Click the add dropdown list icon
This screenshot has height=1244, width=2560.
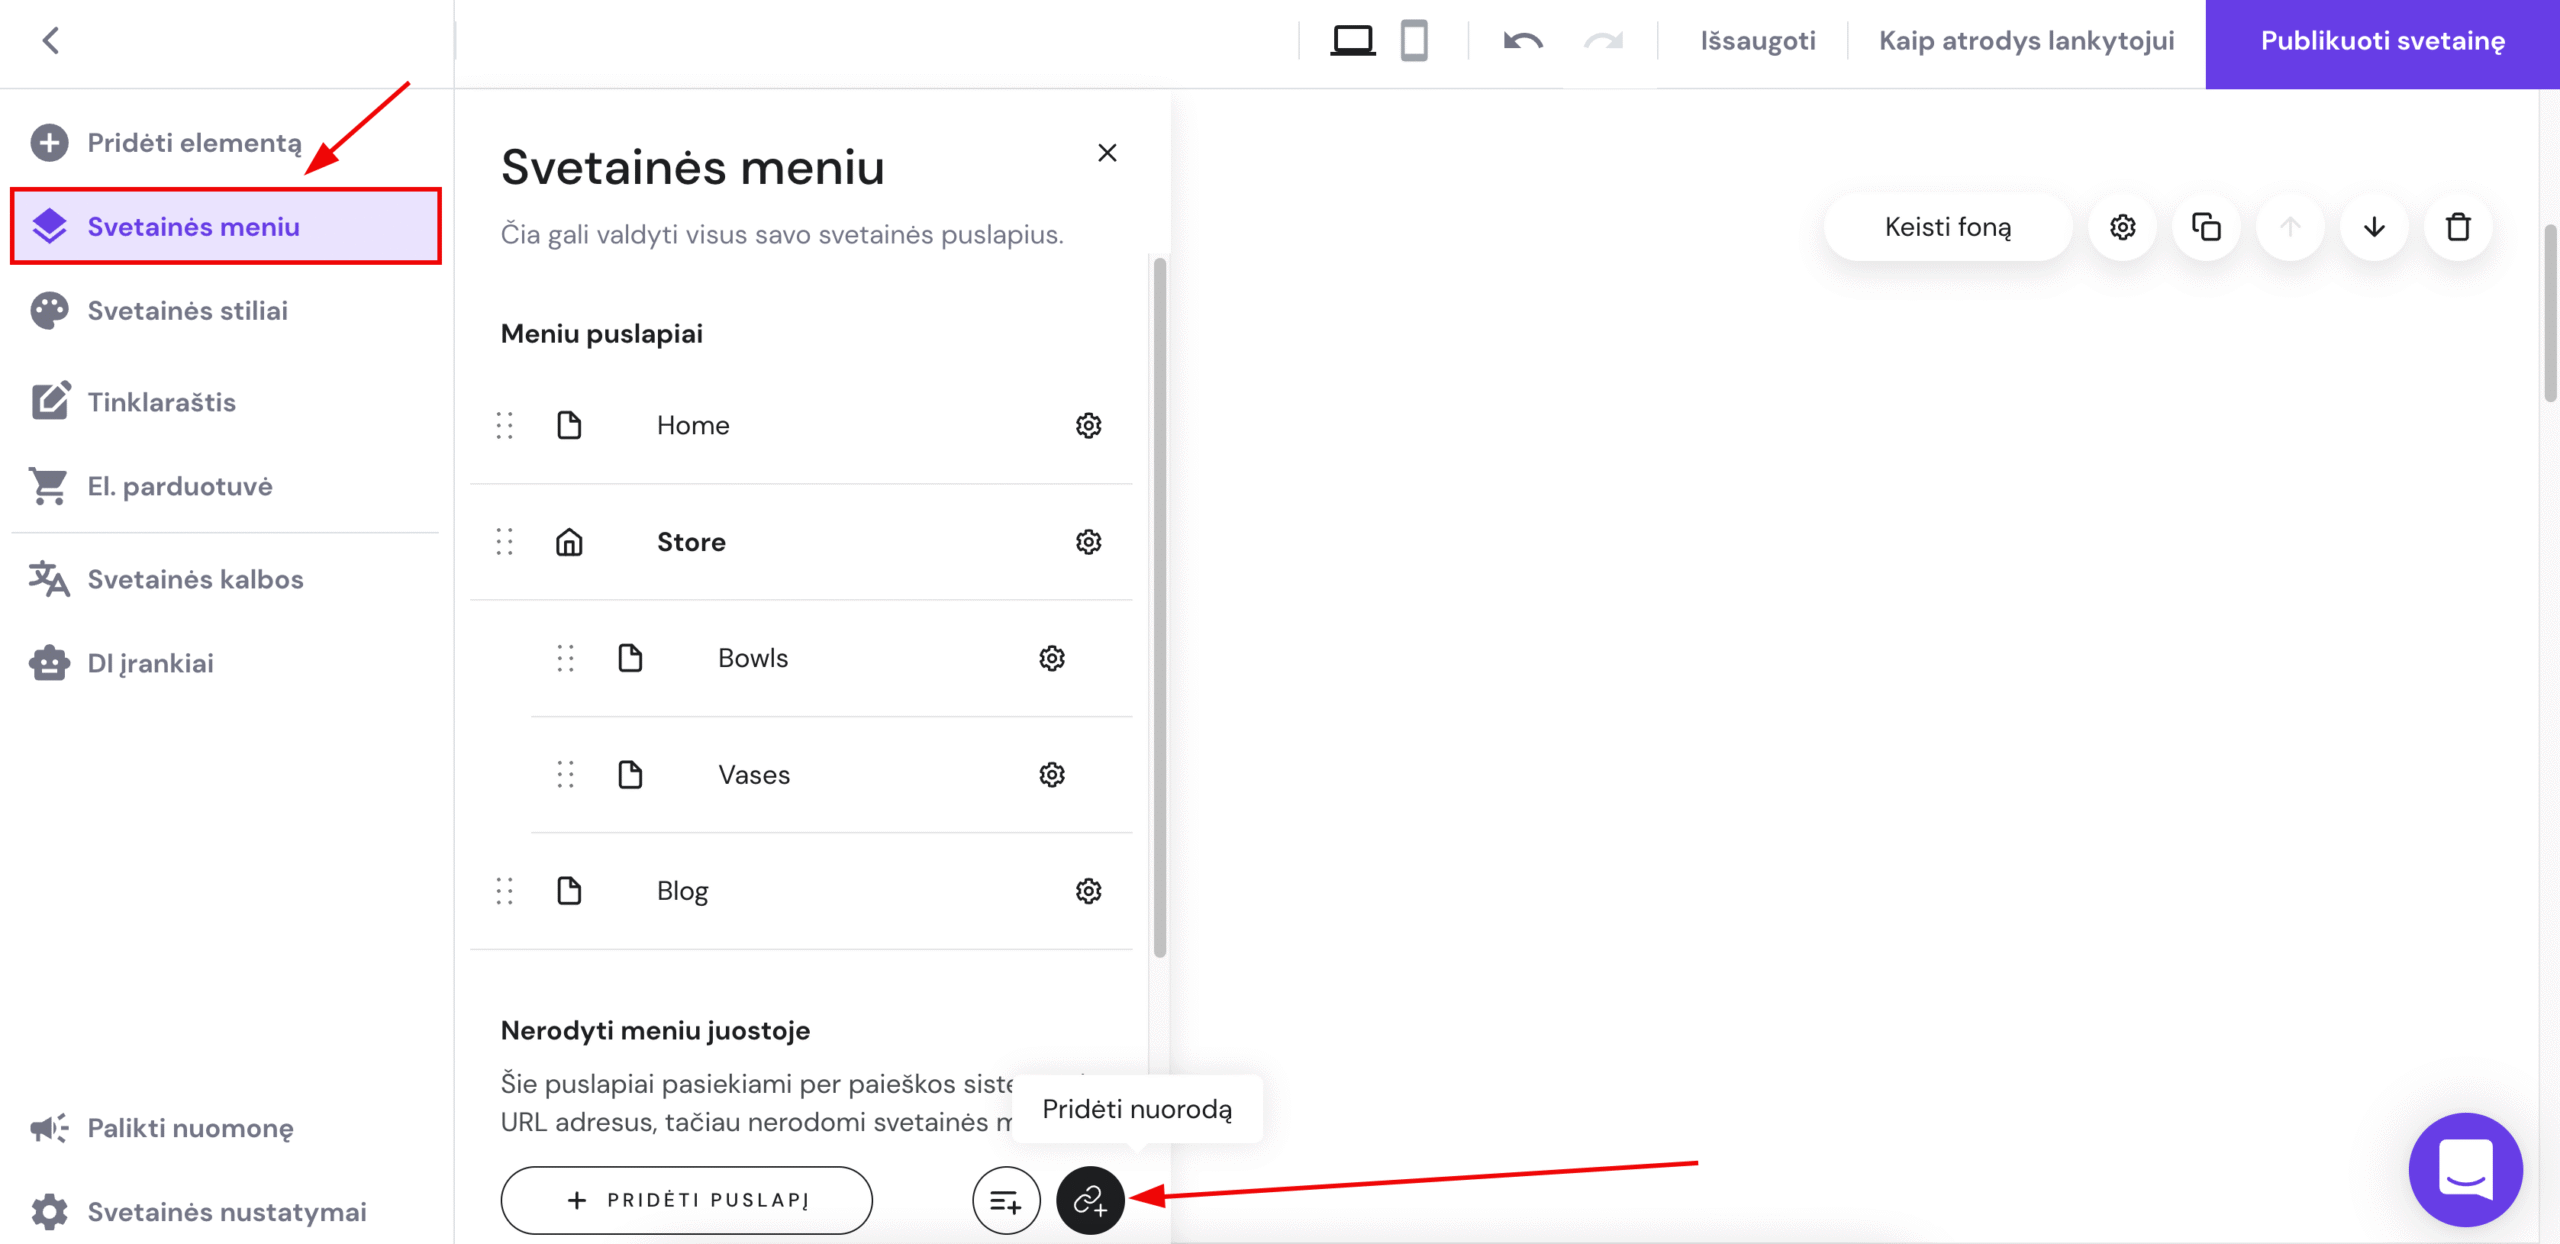(x=1006, y=1200)
